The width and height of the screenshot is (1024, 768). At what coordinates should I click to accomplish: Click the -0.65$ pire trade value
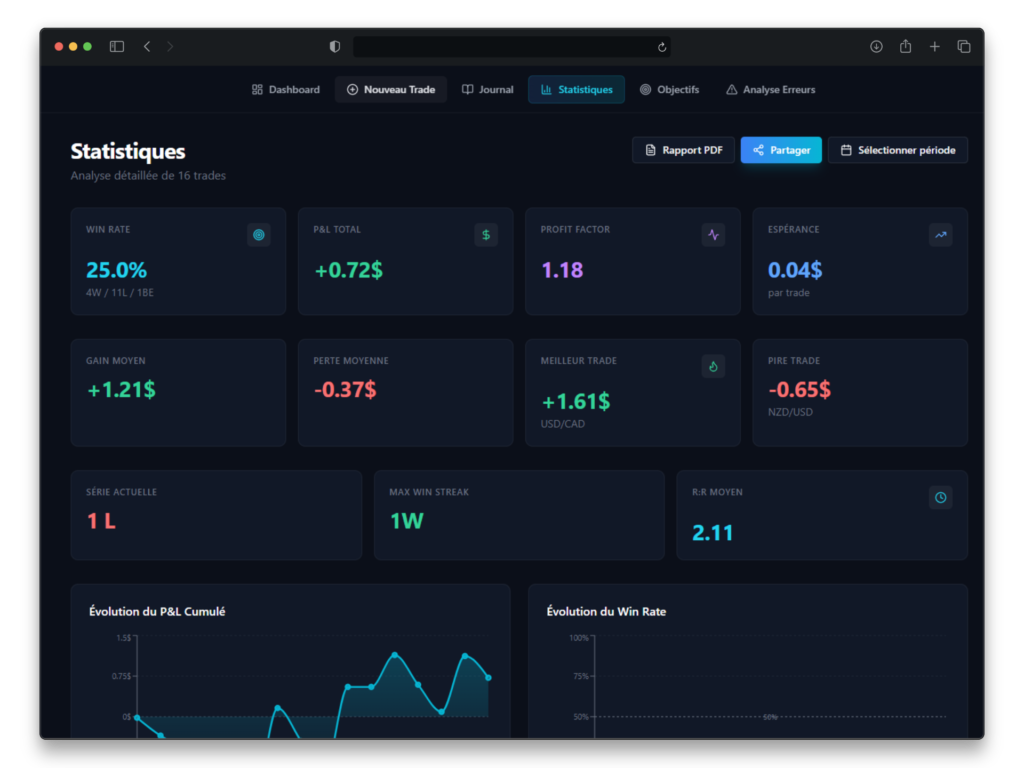tap(799, 390)
